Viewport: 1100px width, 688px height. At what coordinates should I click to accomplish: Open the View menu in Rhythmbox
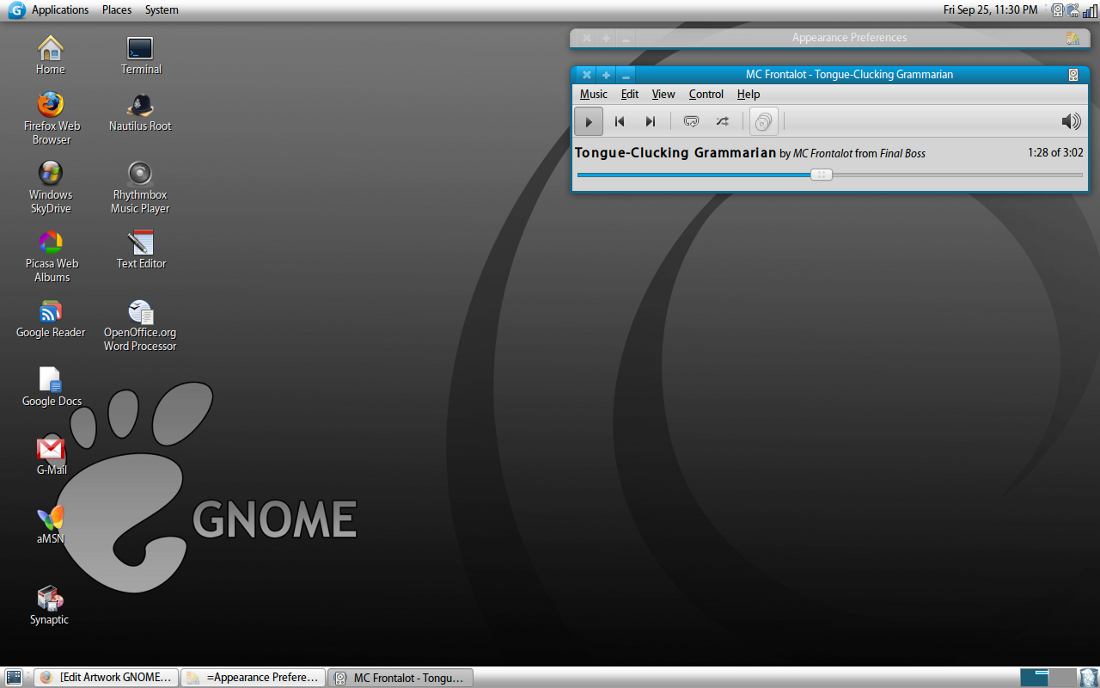663,94
